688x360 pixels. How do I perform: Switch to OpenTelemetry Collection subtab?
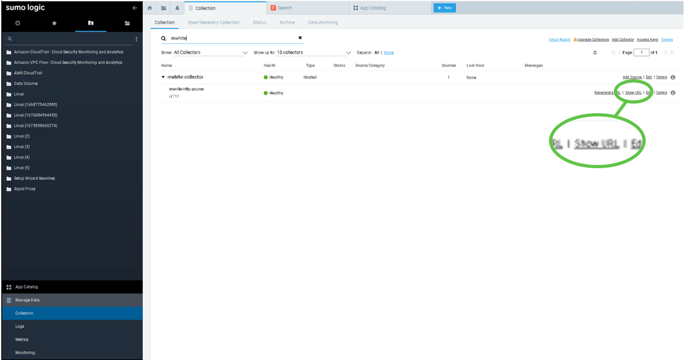click(214, 22)
